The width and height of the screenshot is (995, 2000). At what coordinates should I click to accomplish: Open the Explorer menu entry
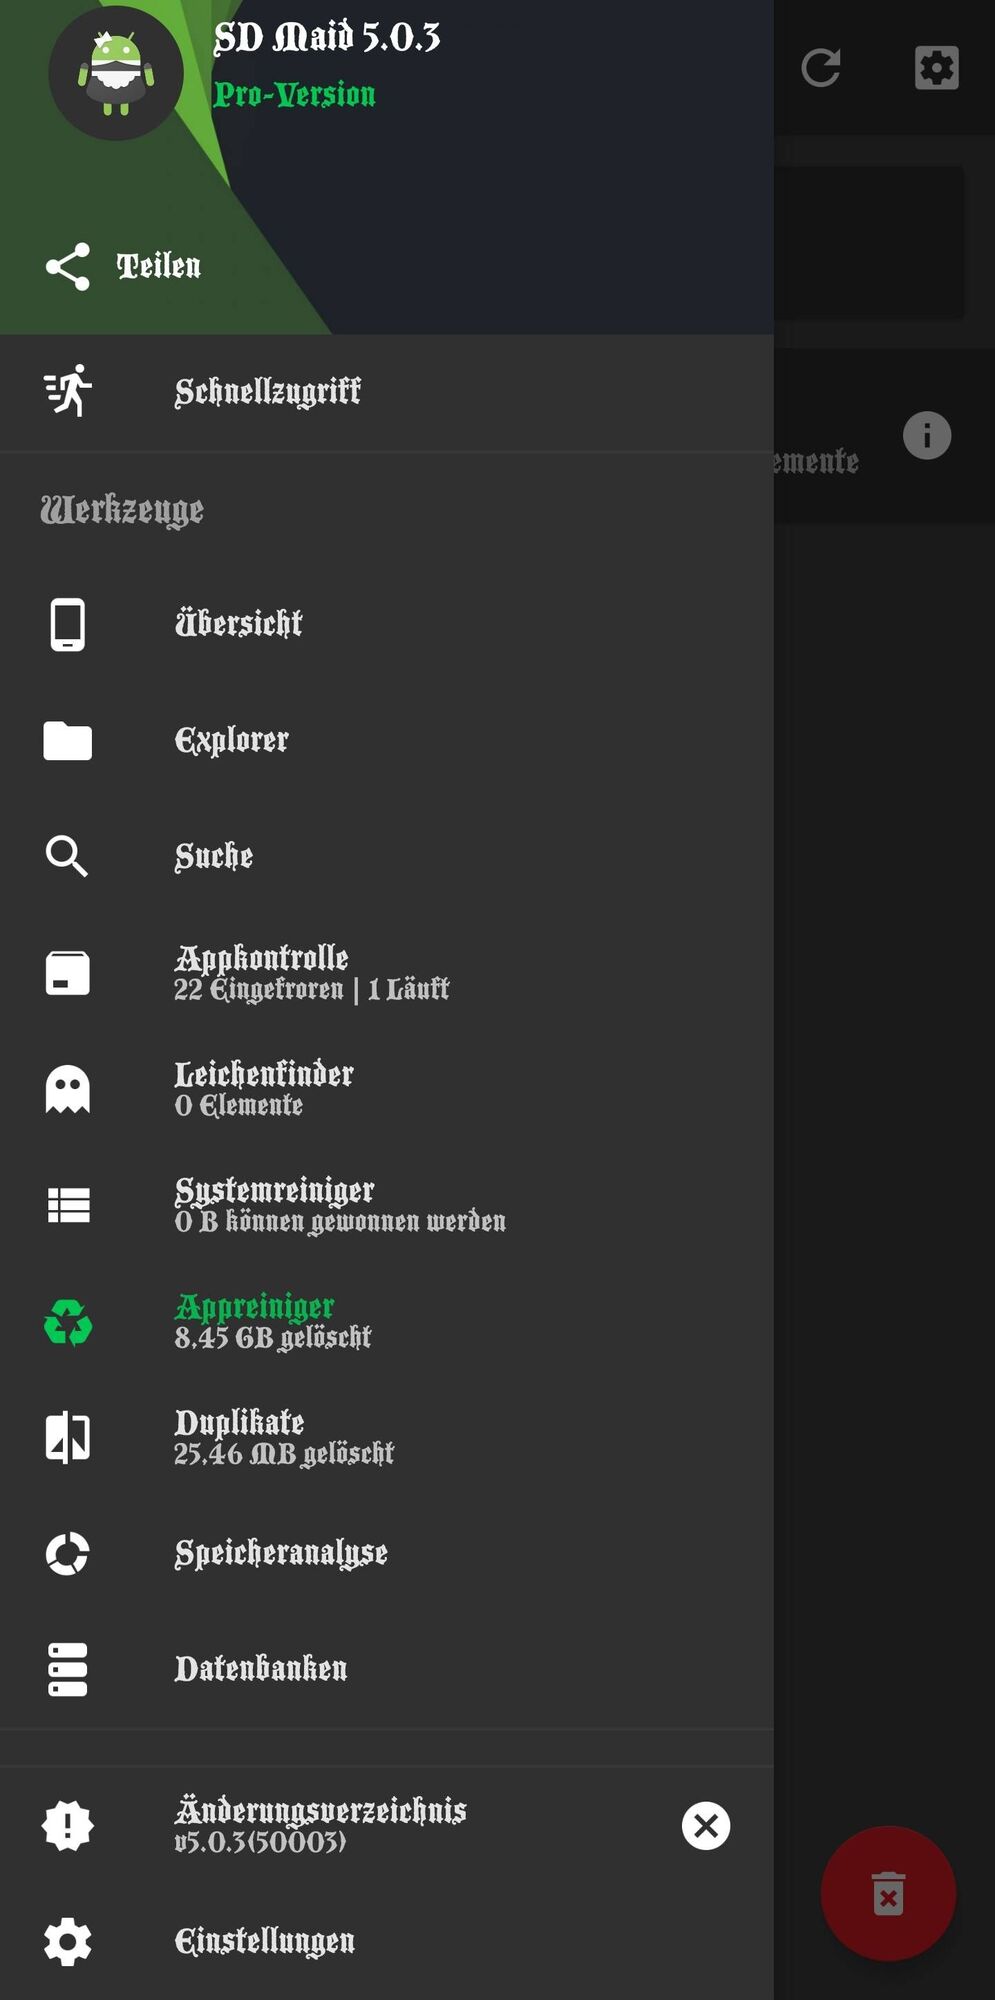tap(232, 741)
